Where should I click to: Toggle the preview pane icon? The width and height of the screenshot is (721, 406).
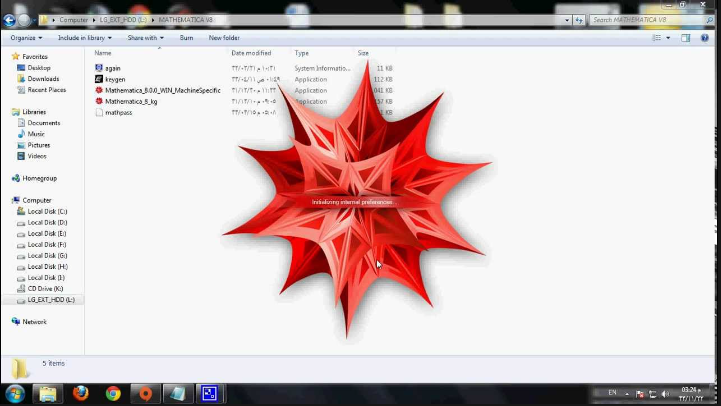point(686,38)
